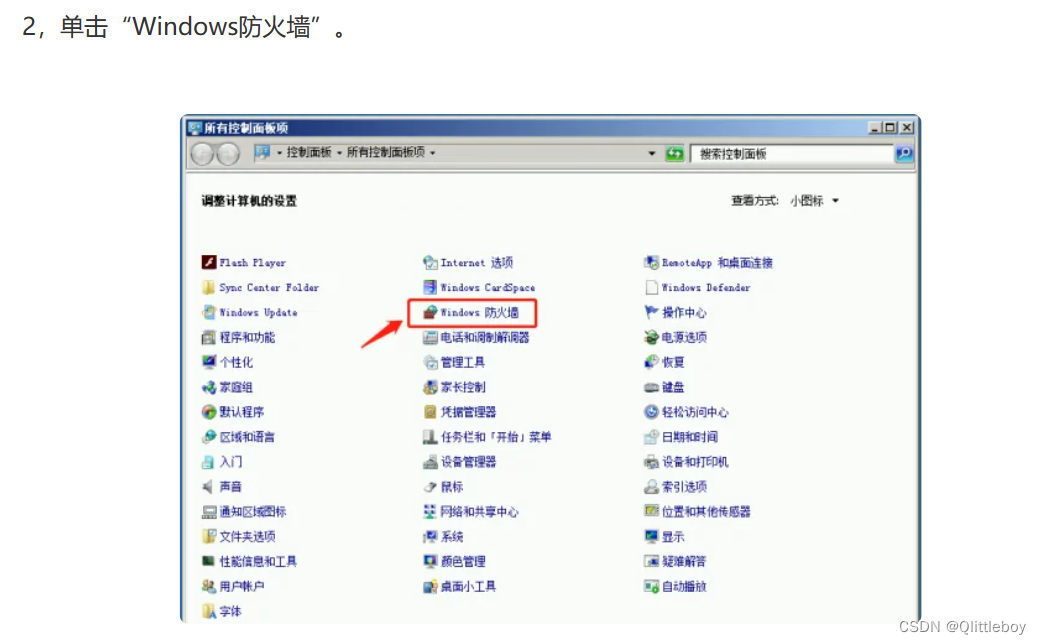The height and width of the screenshot is (644, 1041).
Task: Open the 设备管理器 icon
Action: click(430, 462)
